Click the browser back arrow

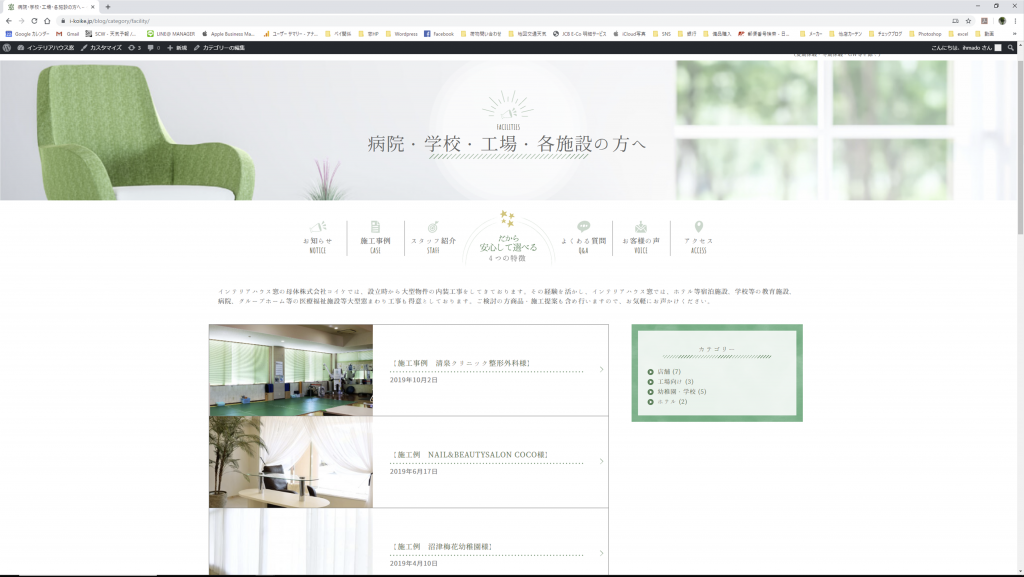[8, 21]
